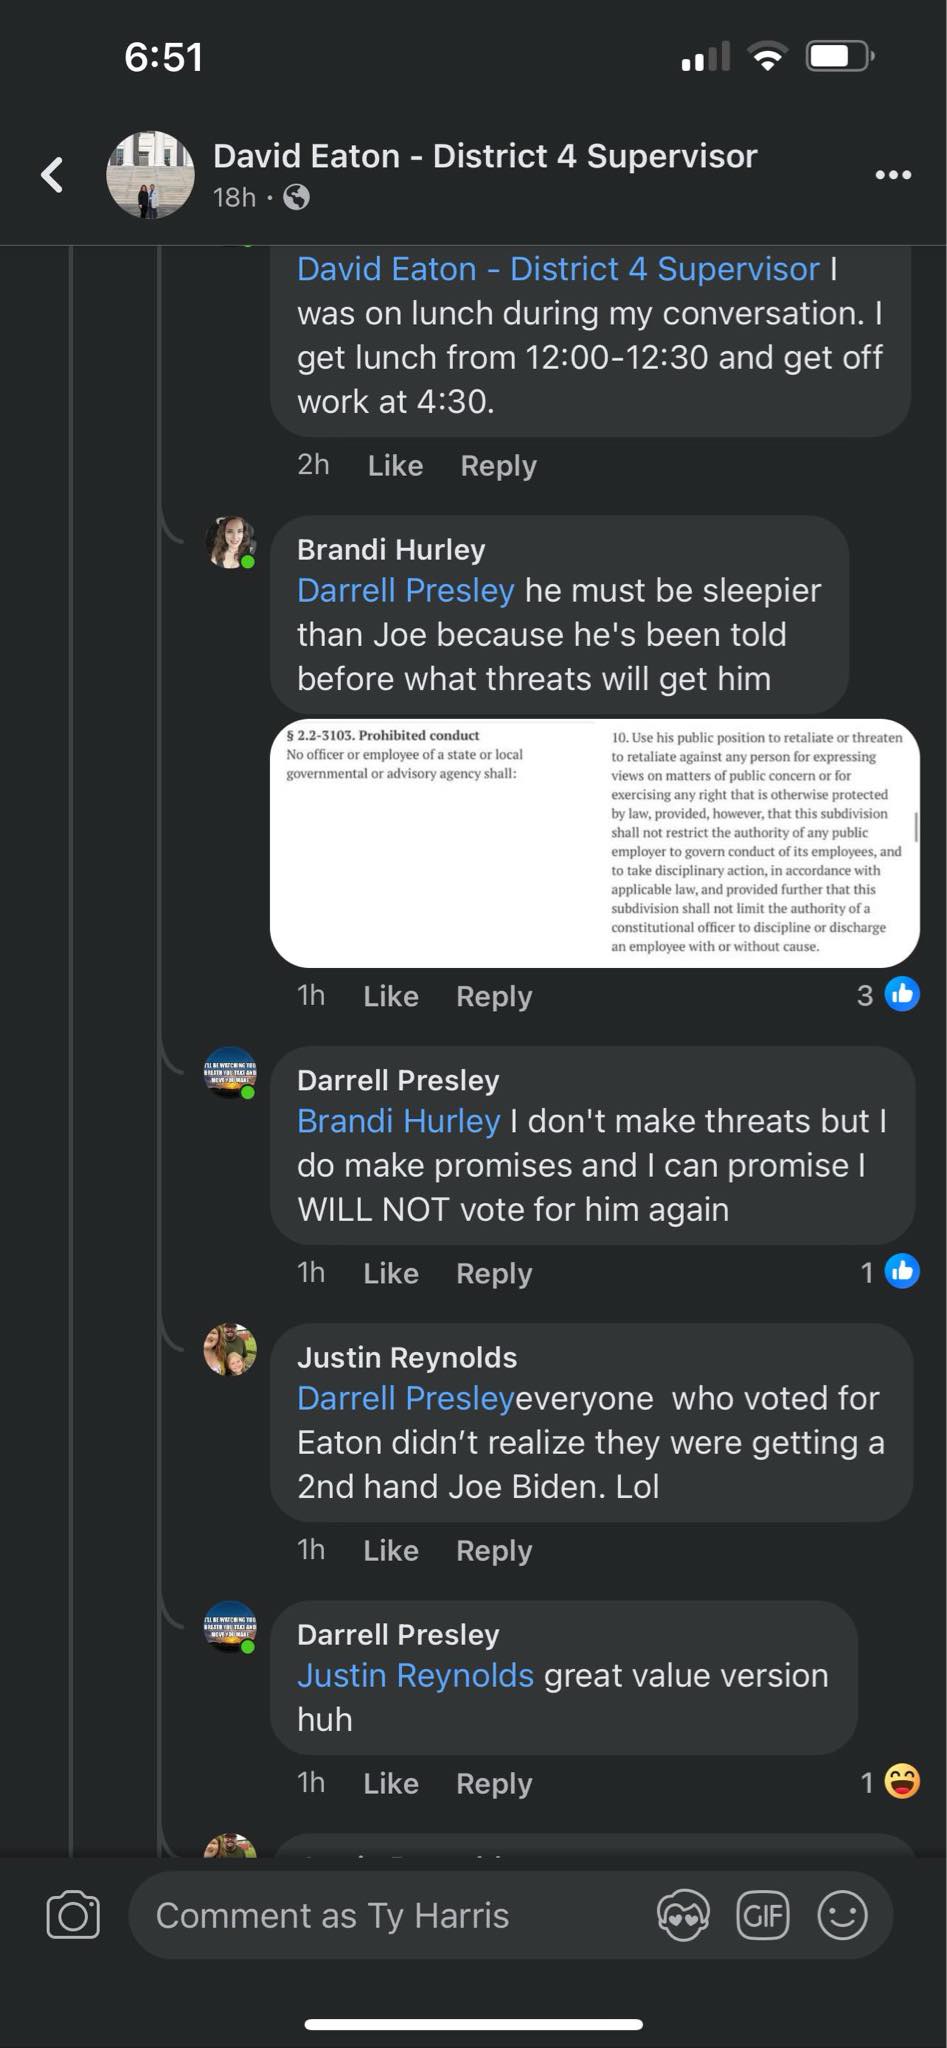Screen dimensions: 947x2048
Task: Reply to Justin Reynolds' comment
Action: (494, 1550)
